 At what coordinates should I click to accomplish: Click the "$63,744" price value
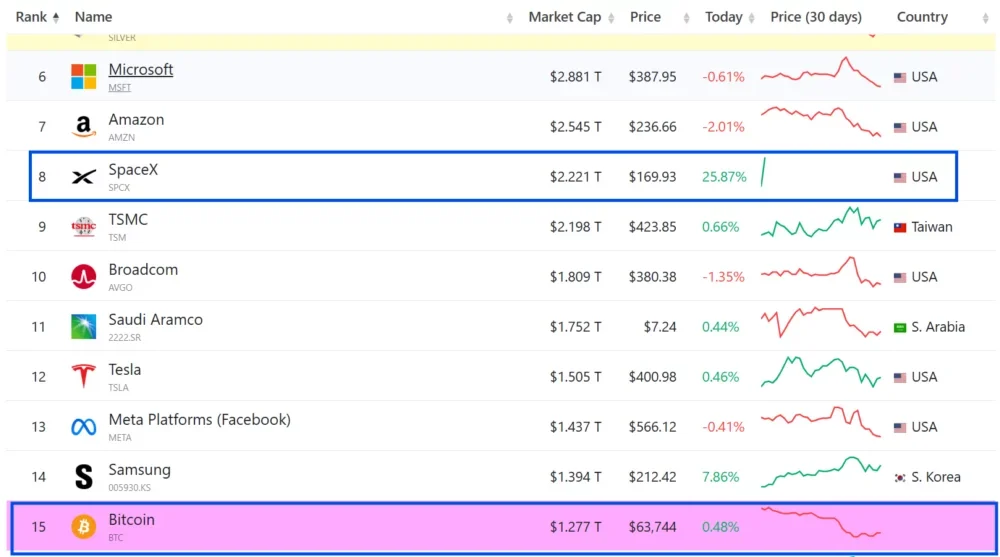point(652,527)
